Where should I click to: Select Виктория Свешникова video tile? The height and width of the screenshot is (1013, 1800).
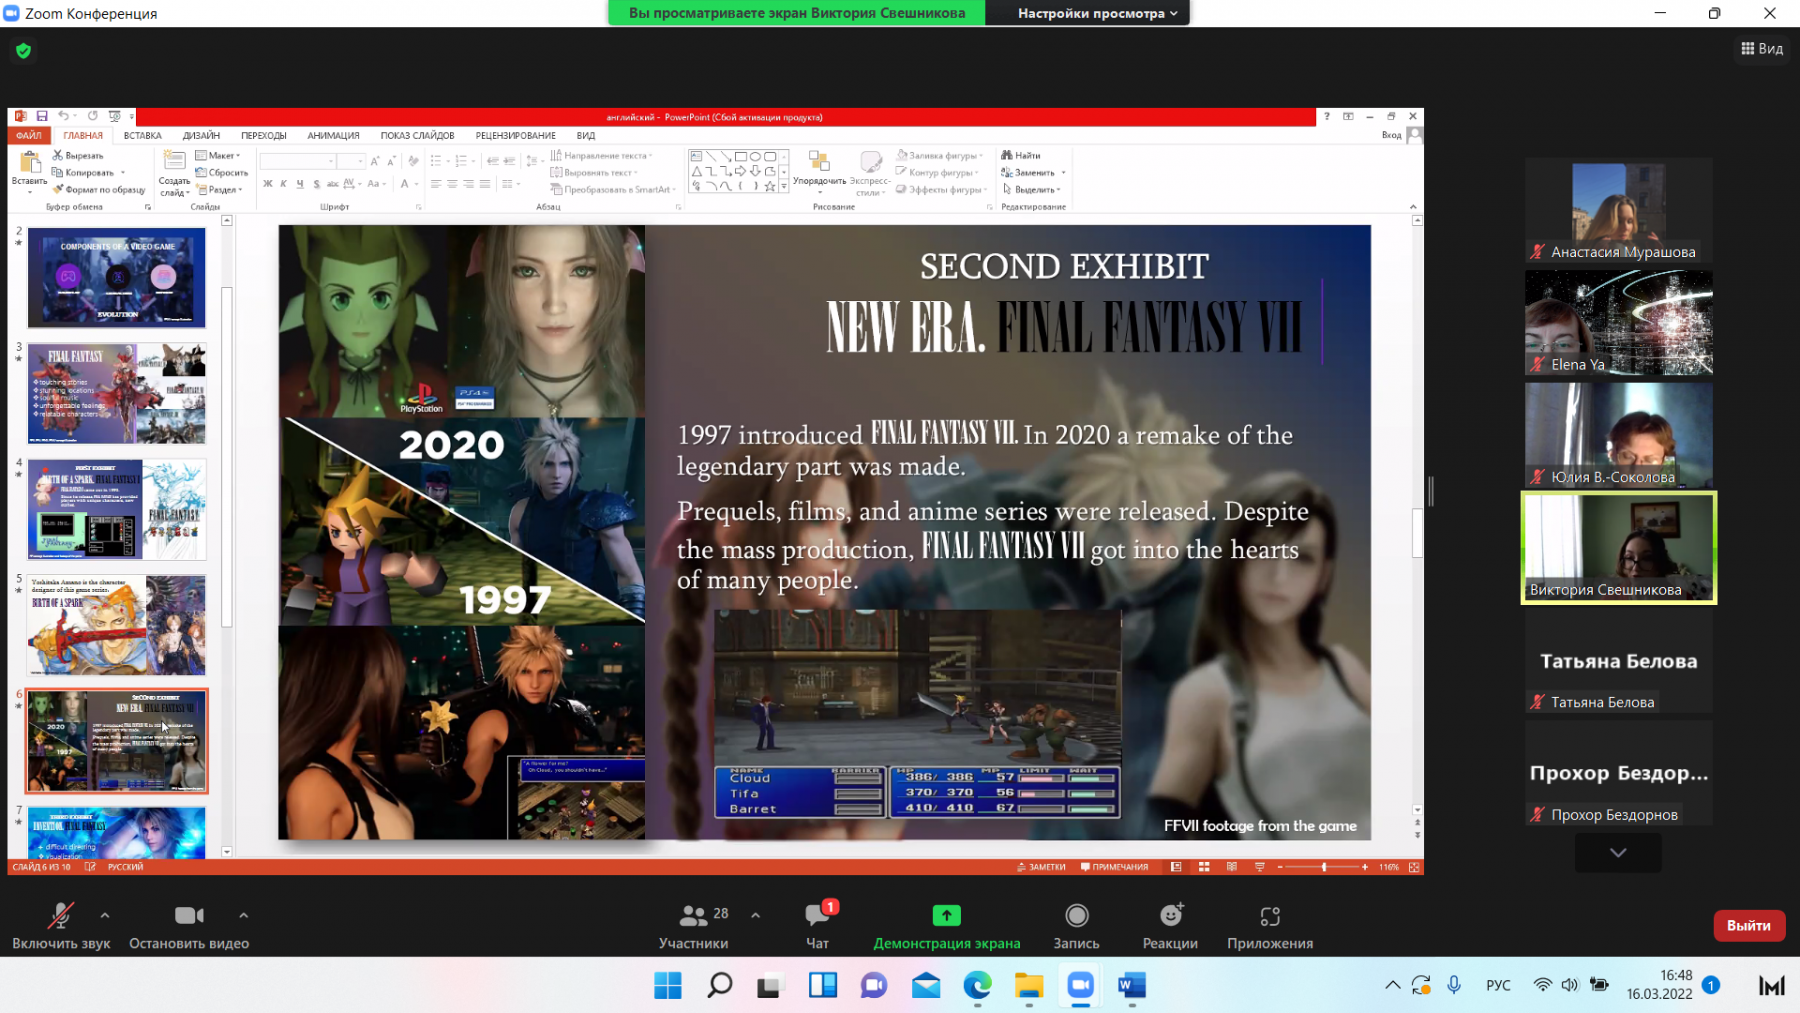(1619, 547)
